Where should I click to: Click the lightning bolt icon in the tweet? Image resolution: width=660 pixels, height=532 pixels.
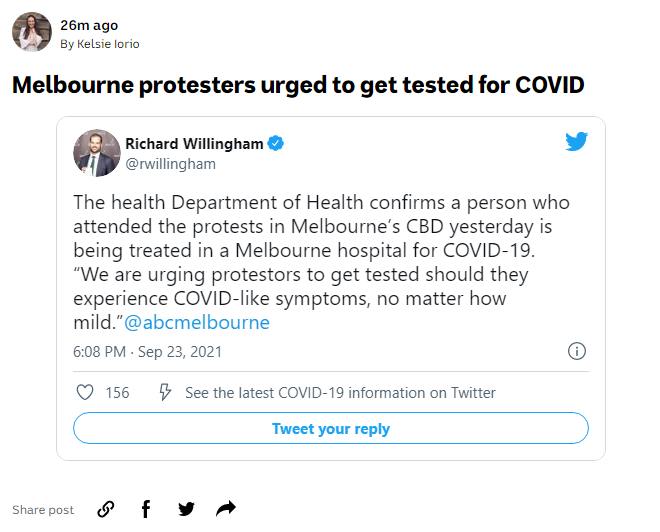pyautogui.click(x=166, y=393)
